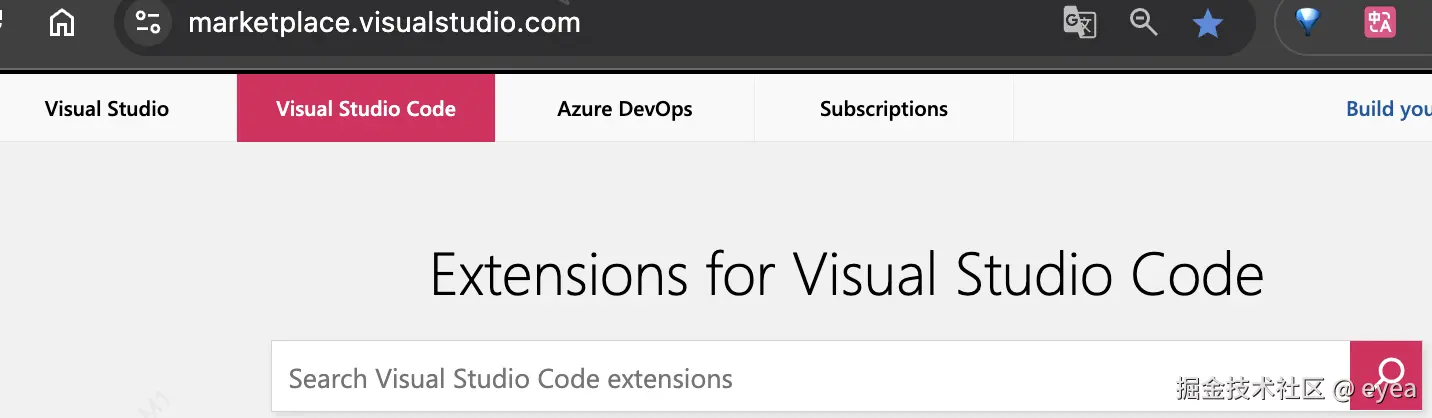Screen dimensions: 1432x418
Task: Open the Google Translate page icon
Action: [x=1079, y=22]
